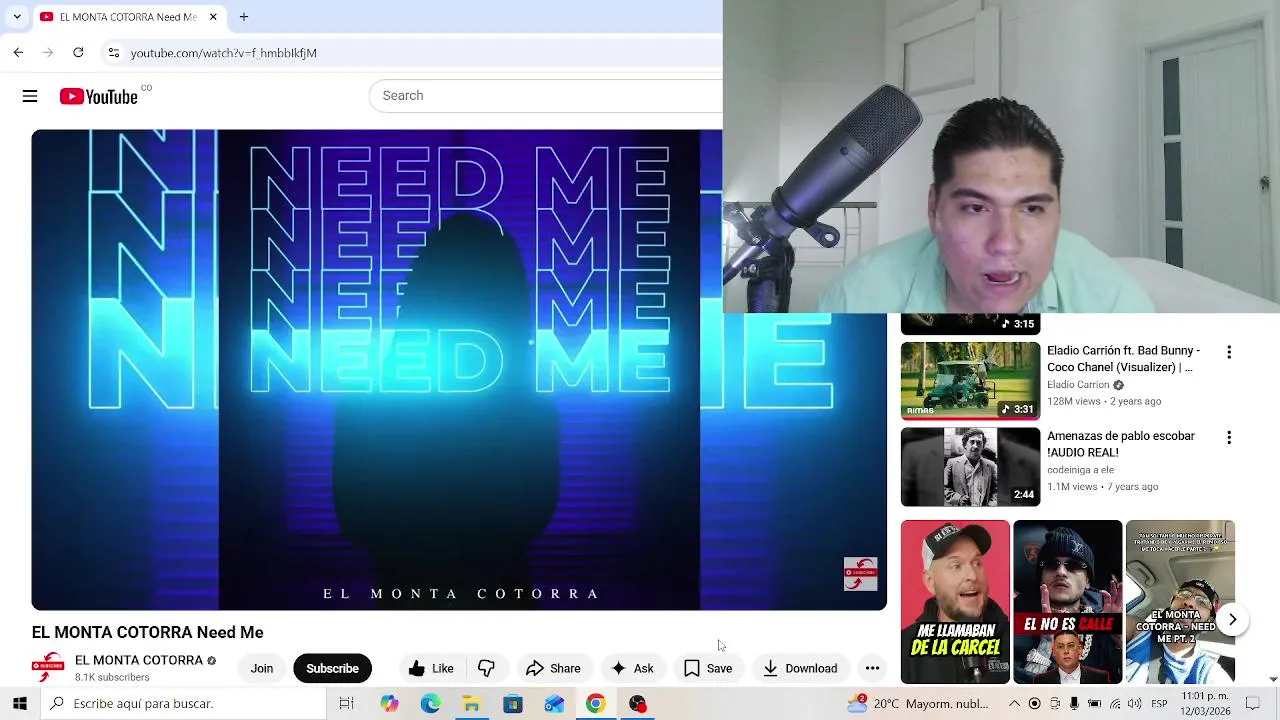Click the subscribe watermark in the video corner
The width and height of the screenshot is (1280, 720).
coord(860,574)
